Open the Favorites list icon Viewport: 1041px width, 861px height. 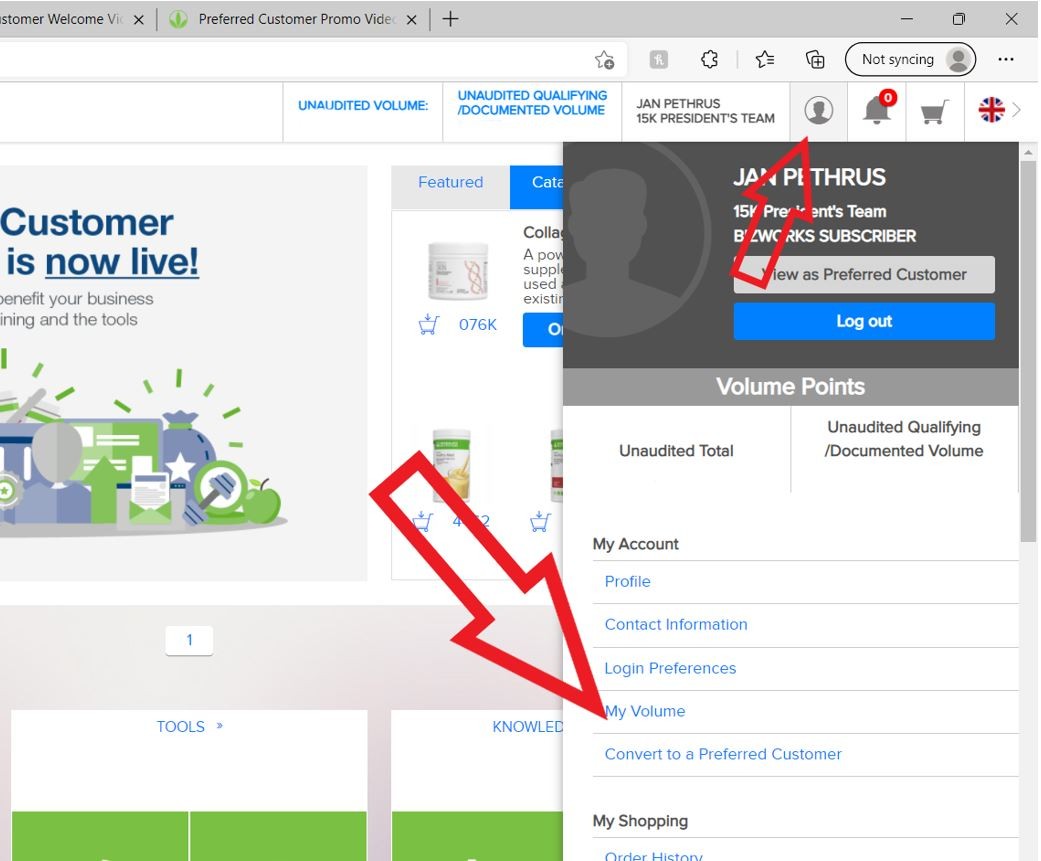coord(765,60)
